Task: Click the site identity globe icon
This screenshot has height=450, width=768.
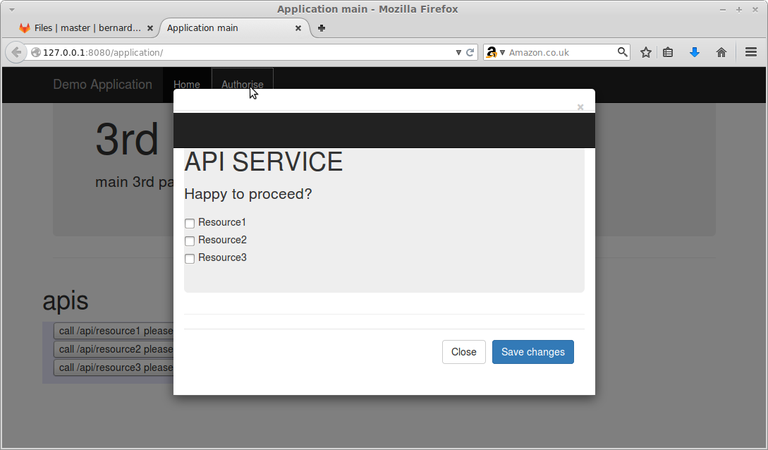Action: (x=35, y=52)
